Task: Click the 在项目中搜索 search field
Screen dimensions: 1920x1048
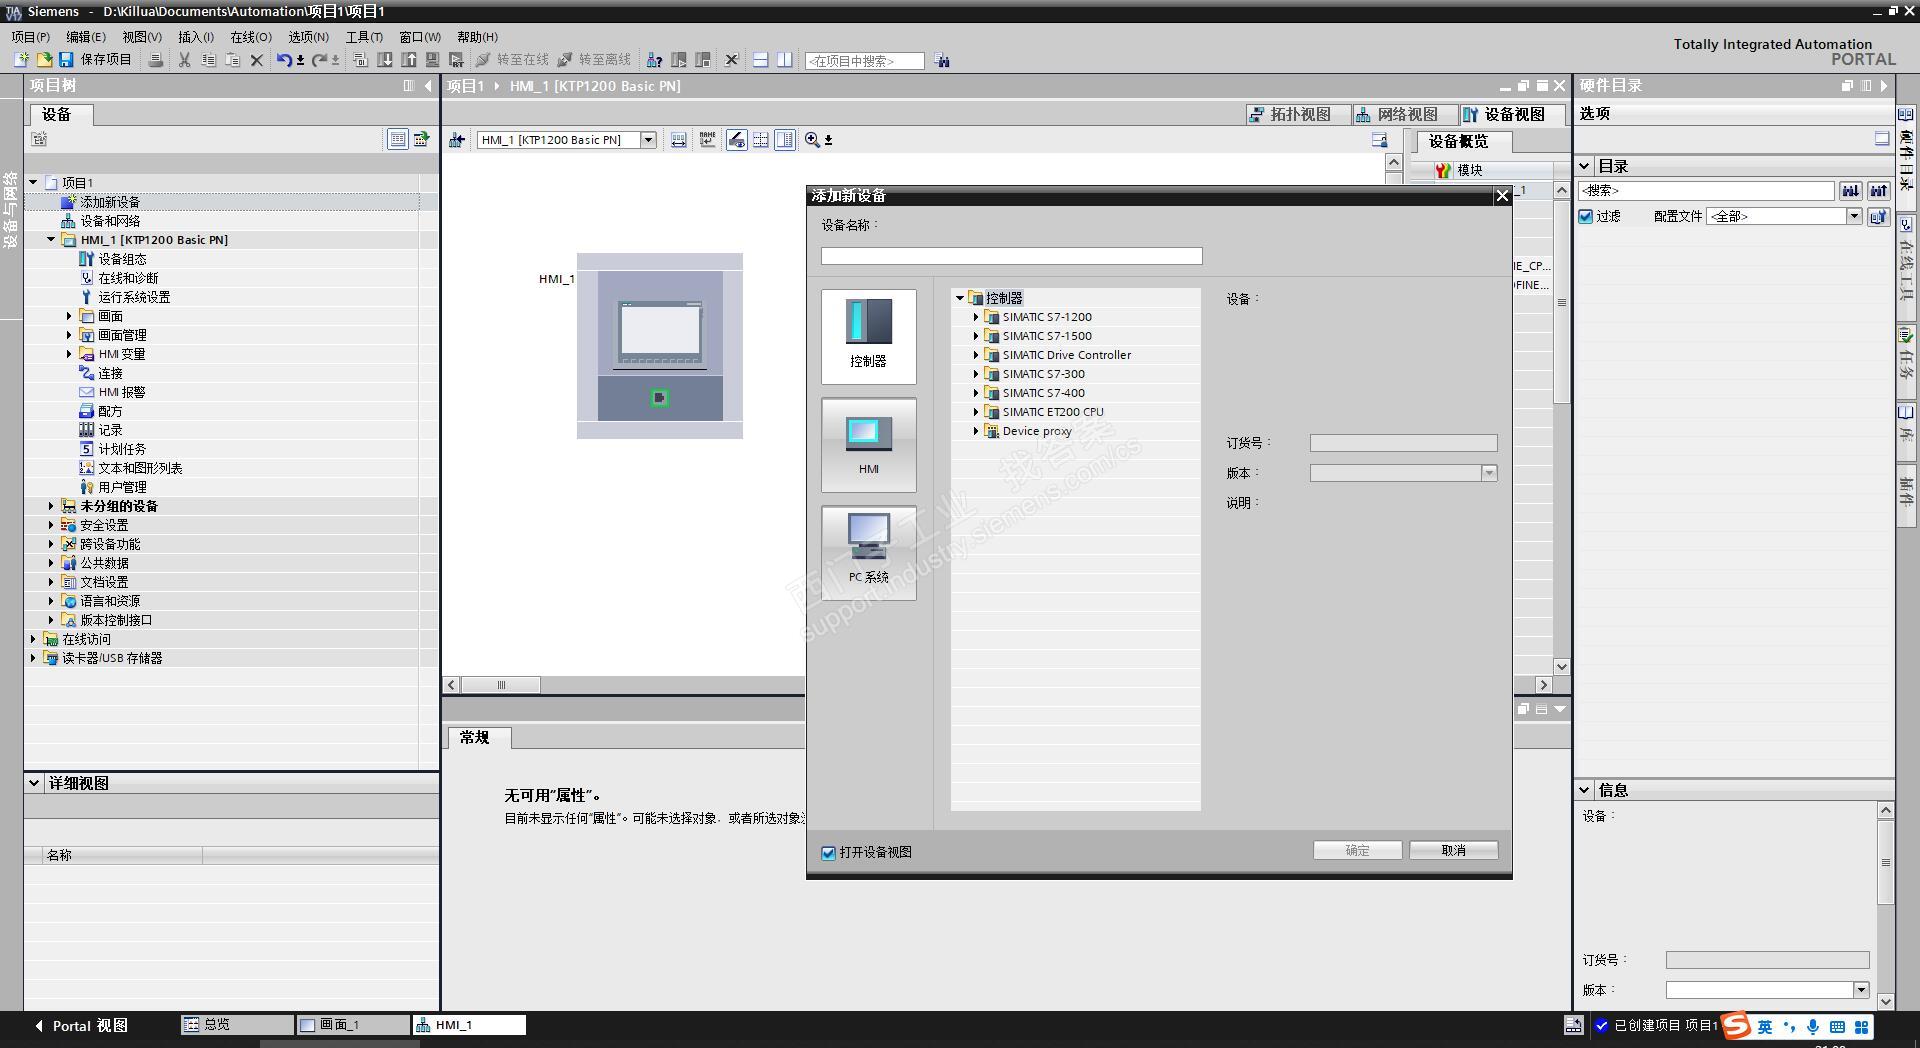Action: (x=864, y=61)
